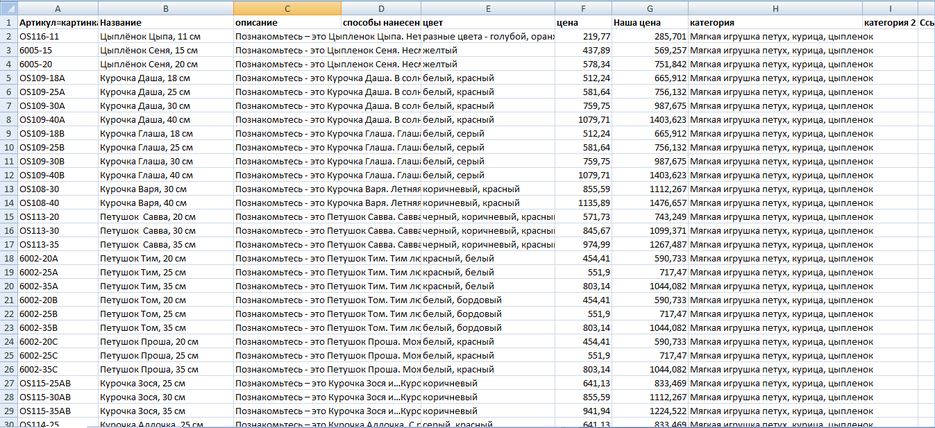Click the select-all corner box
This screenshot has height=428, width=935.
point(9,8)
